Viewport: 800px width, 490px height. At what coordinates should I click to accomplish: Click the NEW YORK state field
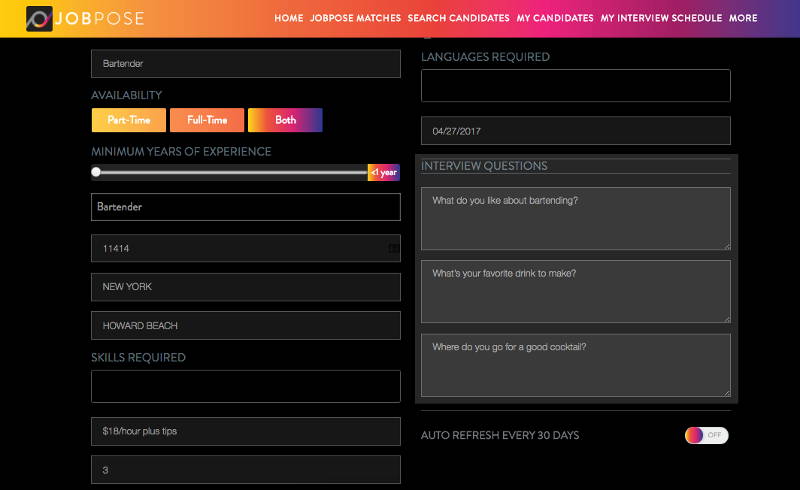246,287
